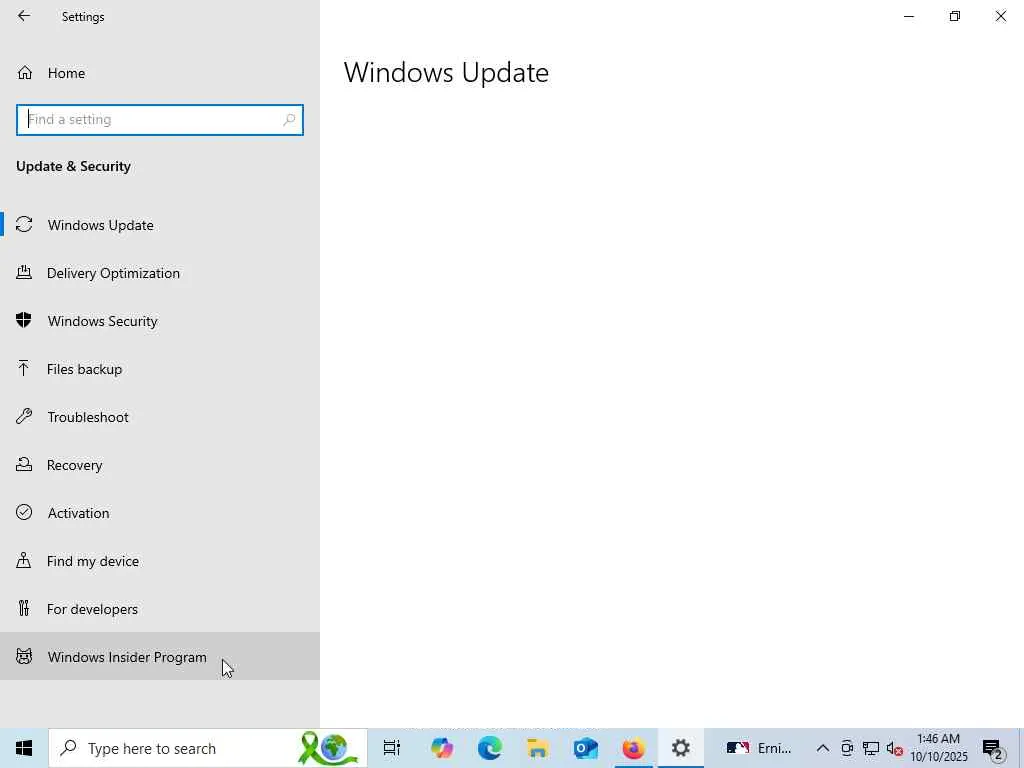The image size is (1024, 768).
Task: Open Find my device settings
Action: 160,561
